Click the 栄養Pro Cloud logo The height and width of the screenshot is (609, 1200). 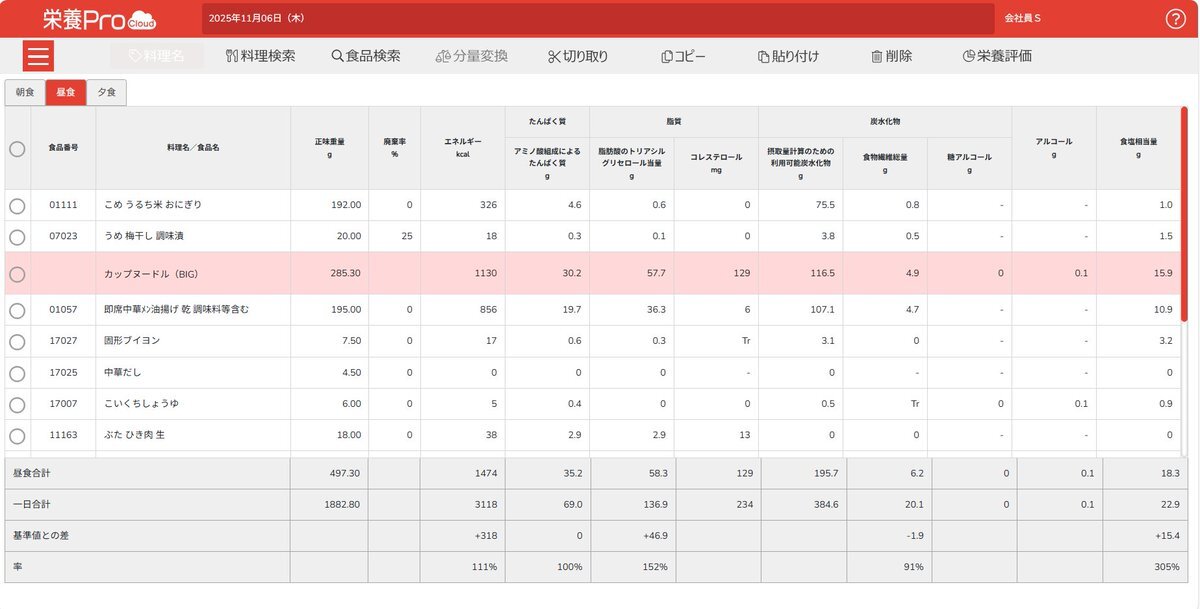[x=99, y=19]
